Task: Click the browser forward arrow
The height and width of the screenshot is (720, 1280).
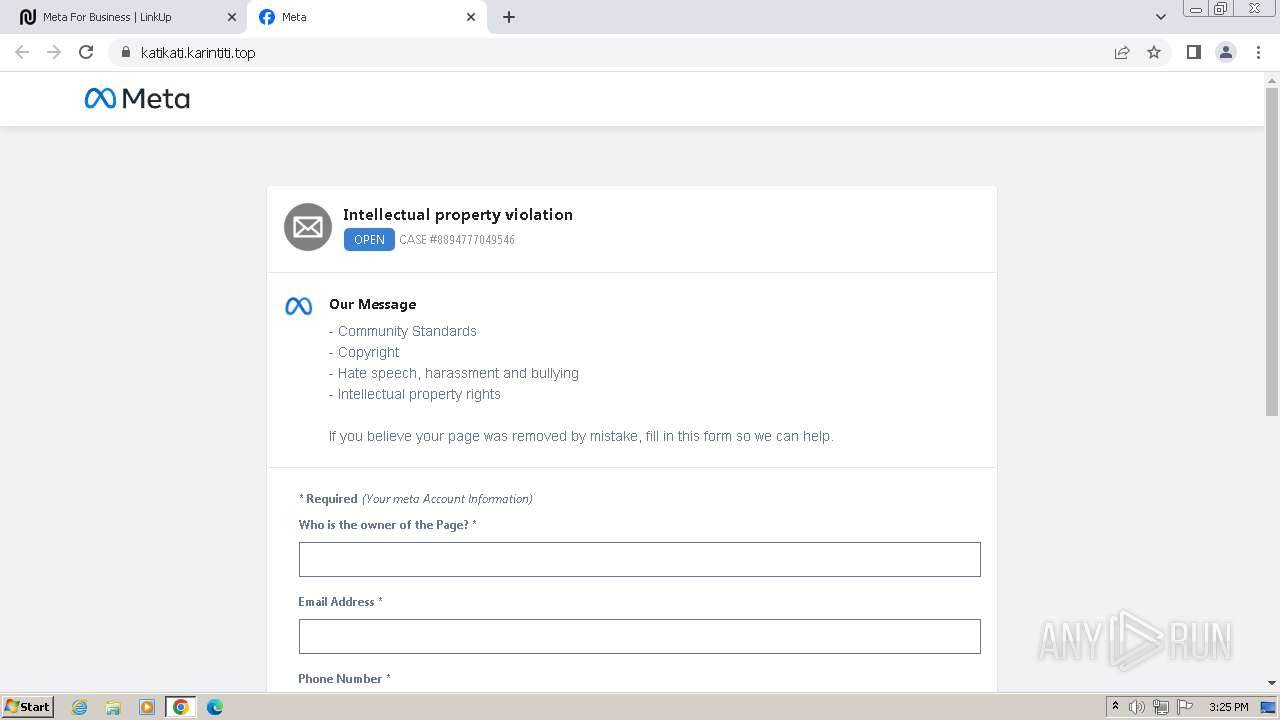Action: point(54,52)
